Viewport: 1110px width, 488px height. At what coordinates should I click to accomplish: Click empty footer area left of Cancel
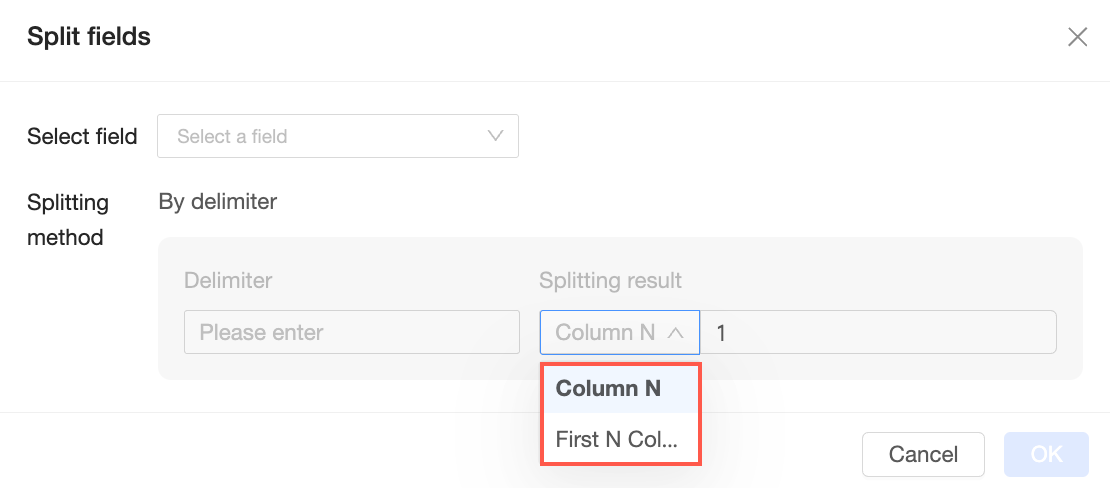300,454
